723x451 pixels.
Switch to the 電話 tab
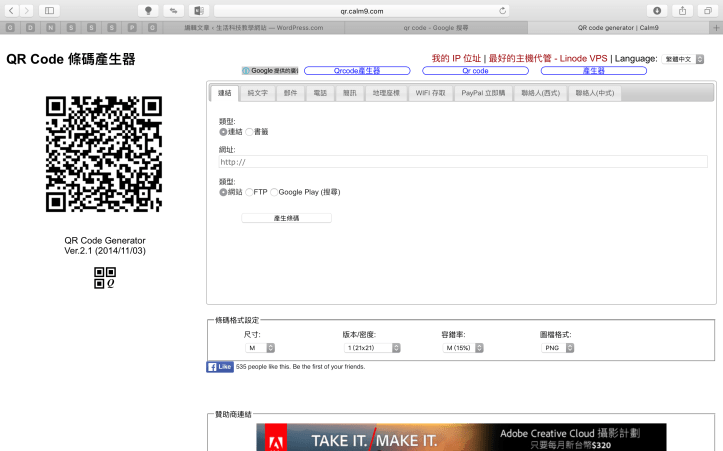pyautogui.click(x=320, y=93)
